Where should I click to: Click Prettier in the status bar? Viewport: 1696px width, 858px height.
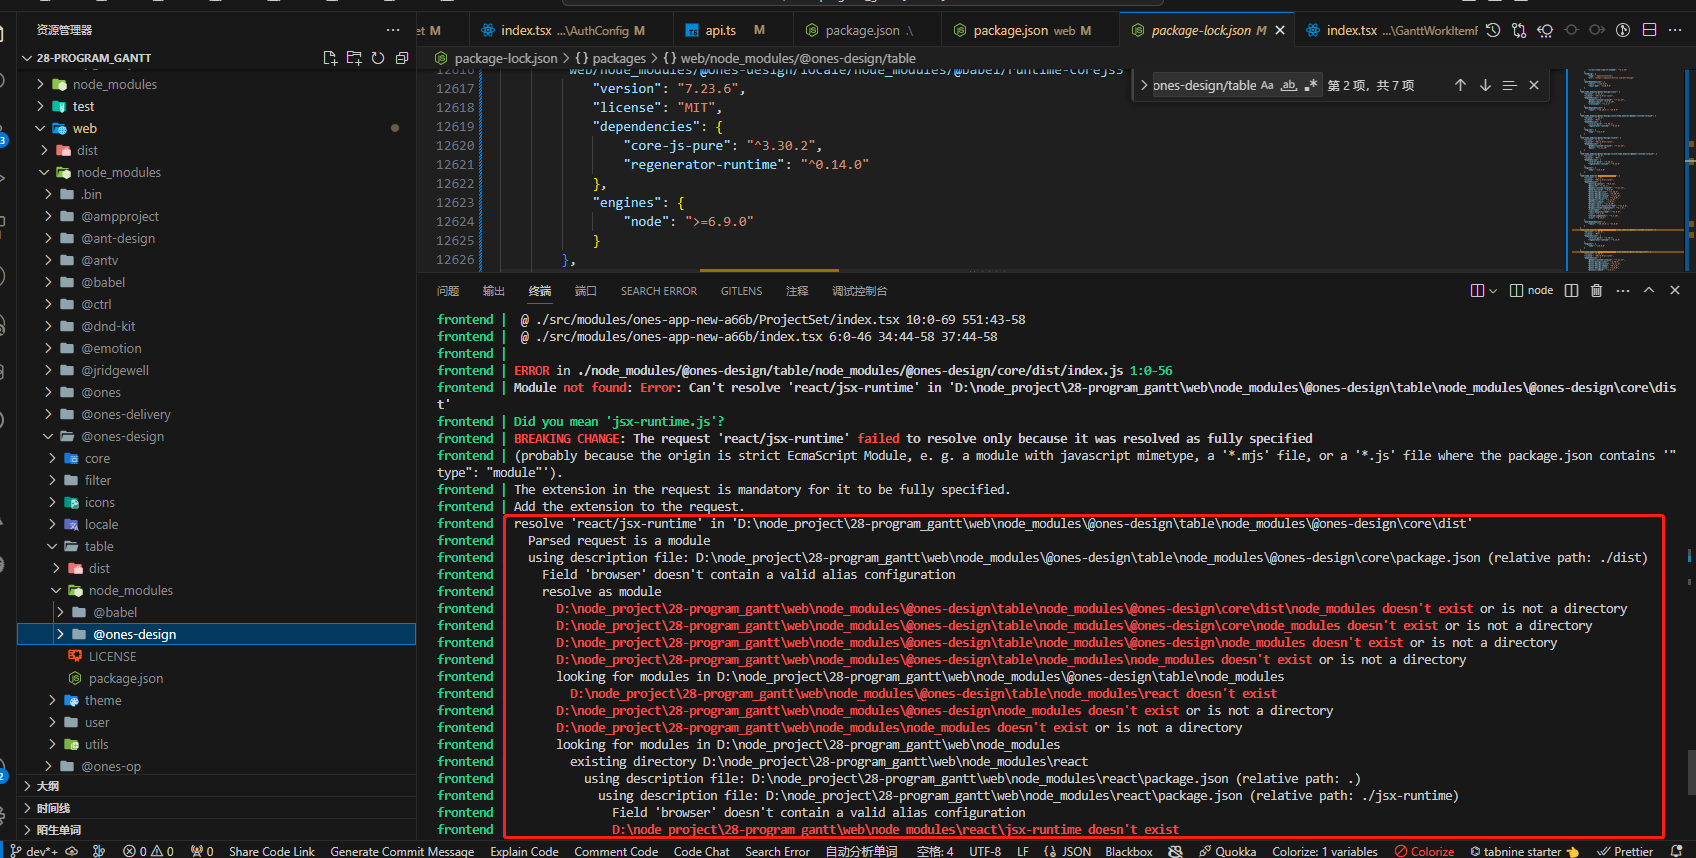pyautogui.click(x=1624, y=851)
